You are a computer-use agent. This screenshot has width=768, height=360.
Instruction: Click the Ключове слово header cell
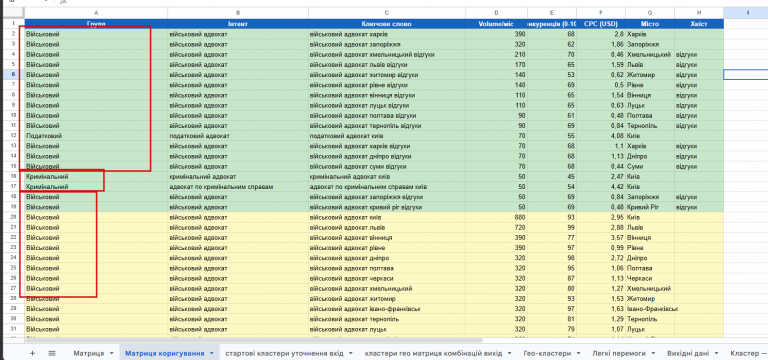pos(387,24)
